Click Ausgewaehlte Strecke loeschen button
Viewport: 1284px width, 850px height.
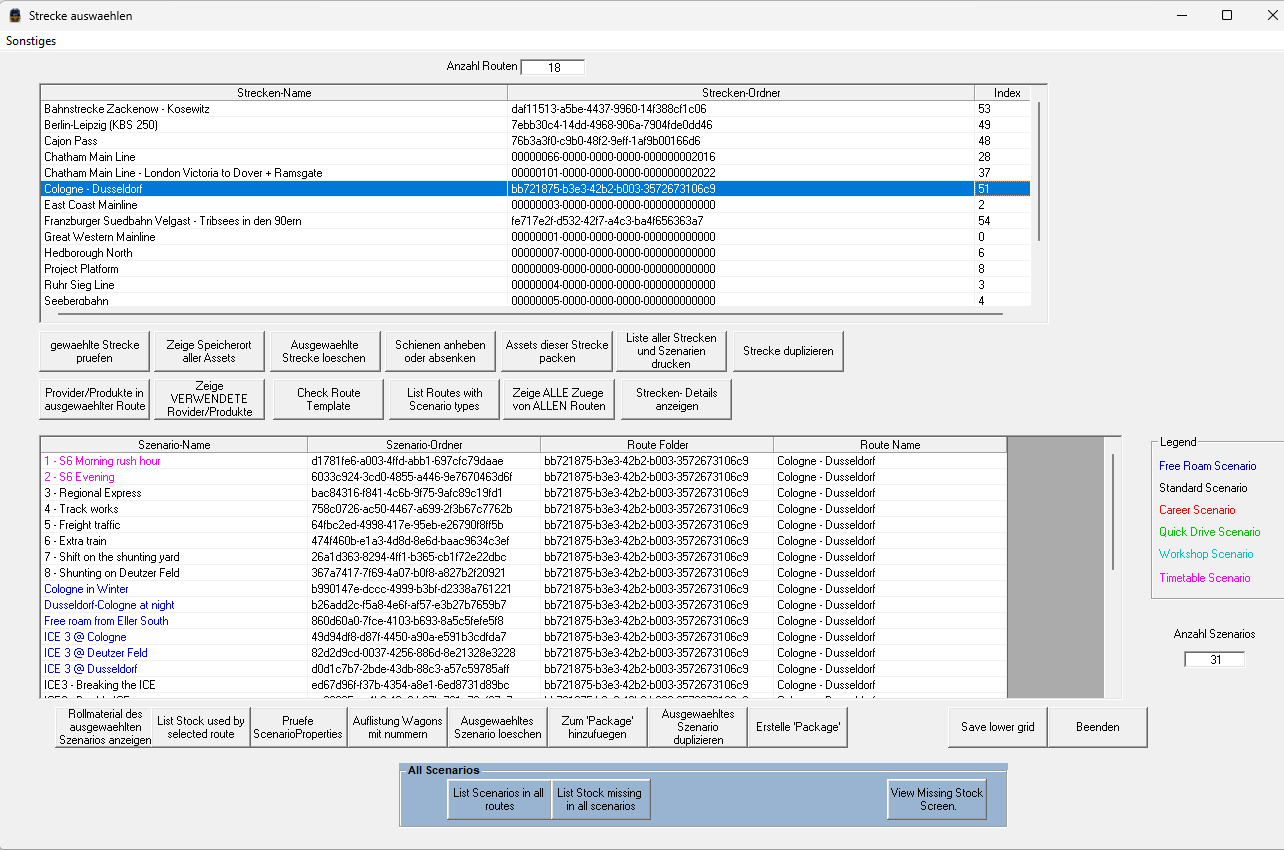pos(324,351)
